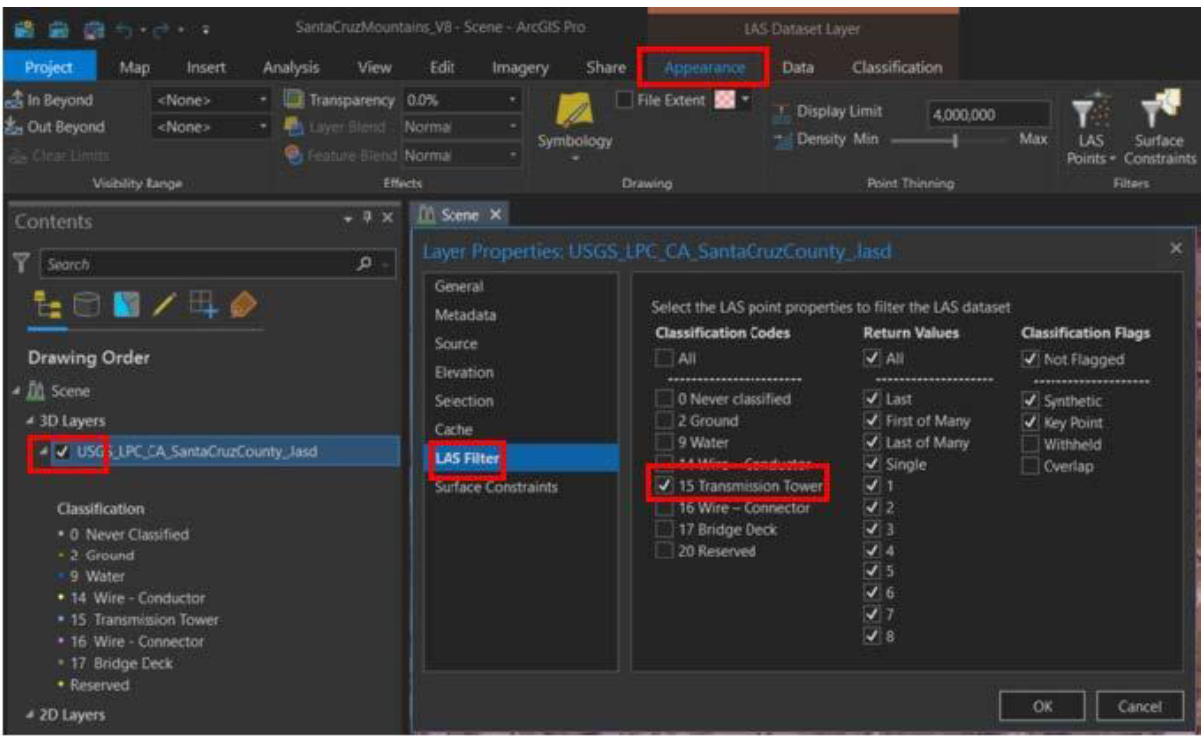Enable the 2 Ground classification code
This screenshot has width=1204, height=736.
pyautogui.click(x=664, y=421)
